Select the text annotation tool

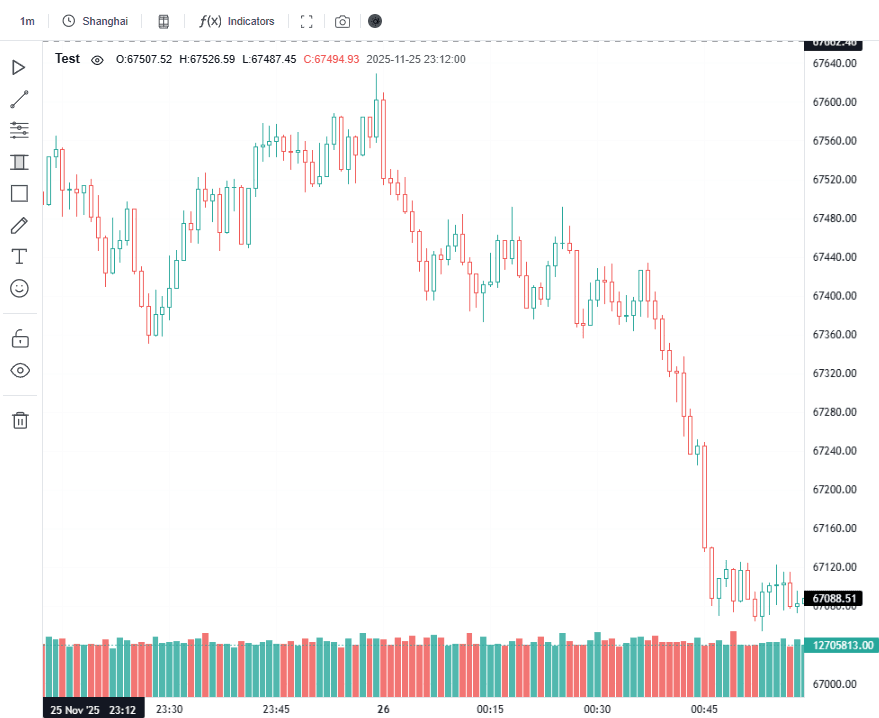pyautogui.click(x=19, y=257)
